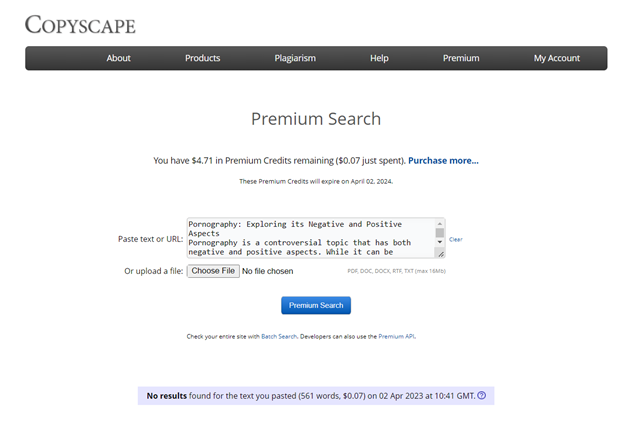Follow the Premium API link

[x=395, y=337]
